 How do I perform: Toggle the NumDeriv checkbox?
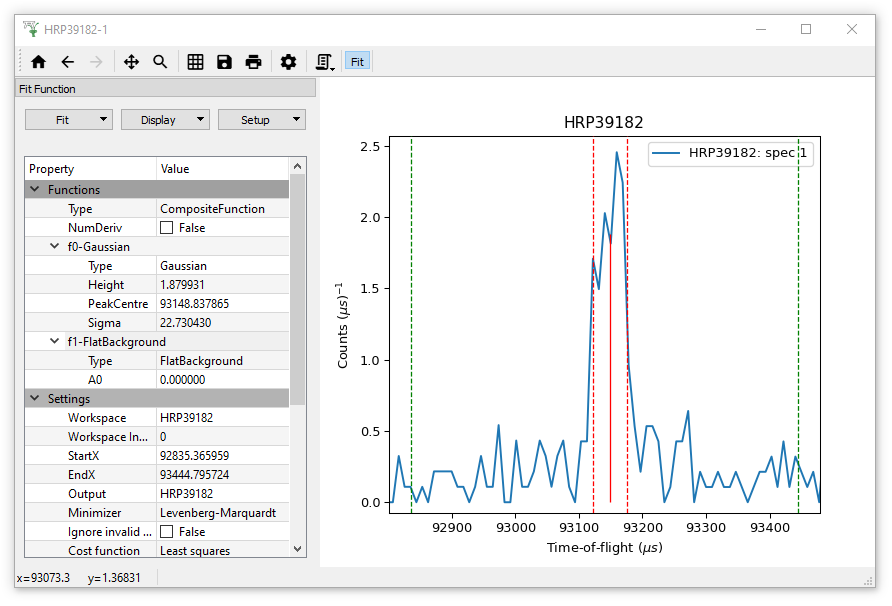[167, 228]
